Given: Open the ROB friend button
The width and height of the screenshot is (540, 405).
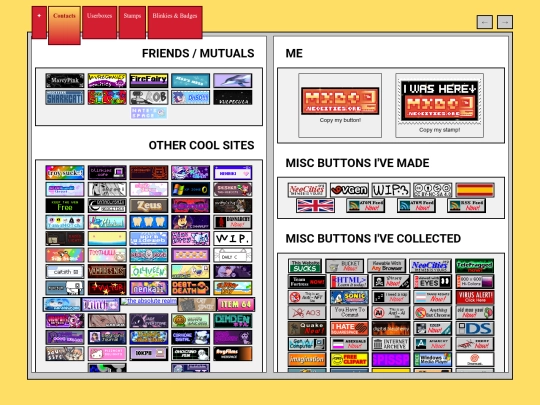Looking at the screenshot, I should [x=149, y=97].
